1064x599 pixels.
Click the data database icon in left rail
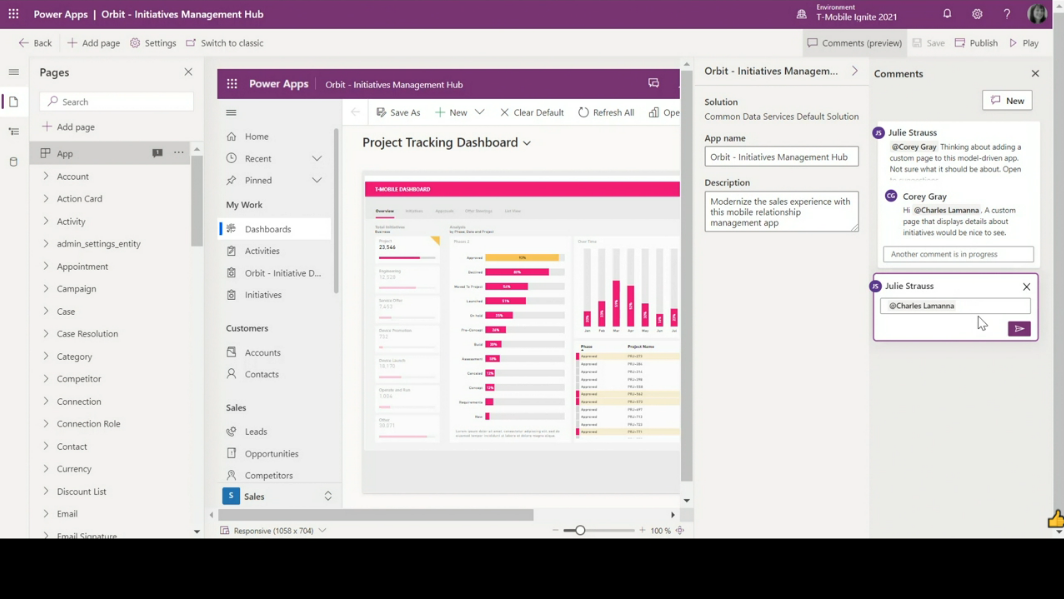click(14, 161)
